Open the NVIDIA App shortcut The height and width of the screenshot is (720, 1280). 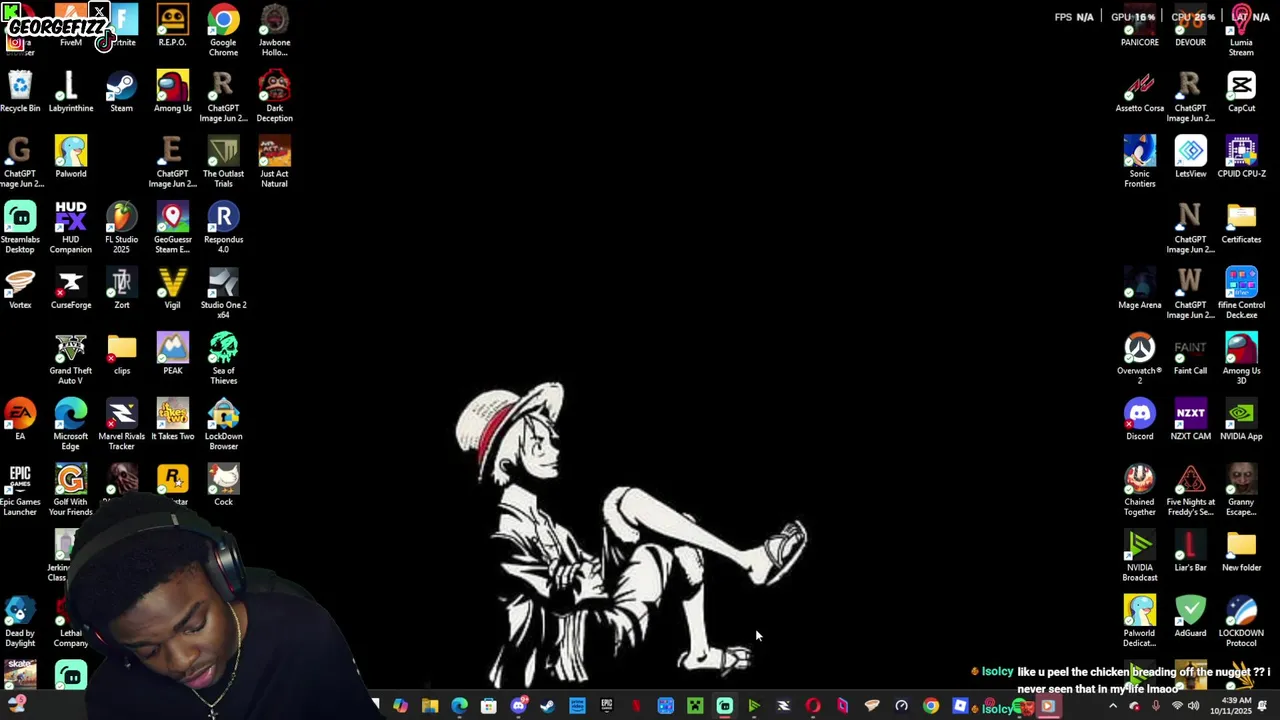(x=1241, y=419)
